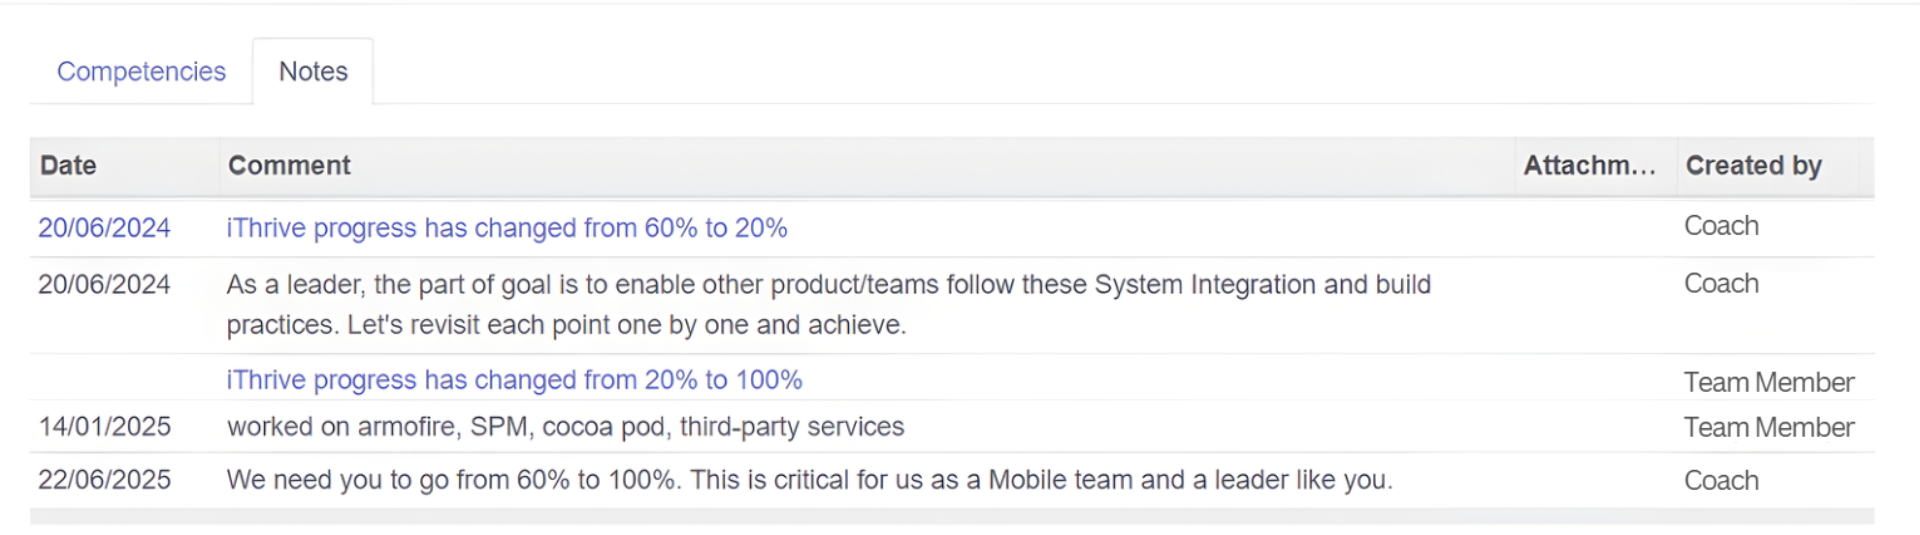The height and width of the screenshot is (535, 1920).
Task: Click Coach in the 22/06/2025 row
Action: [x=1721, y=481]
